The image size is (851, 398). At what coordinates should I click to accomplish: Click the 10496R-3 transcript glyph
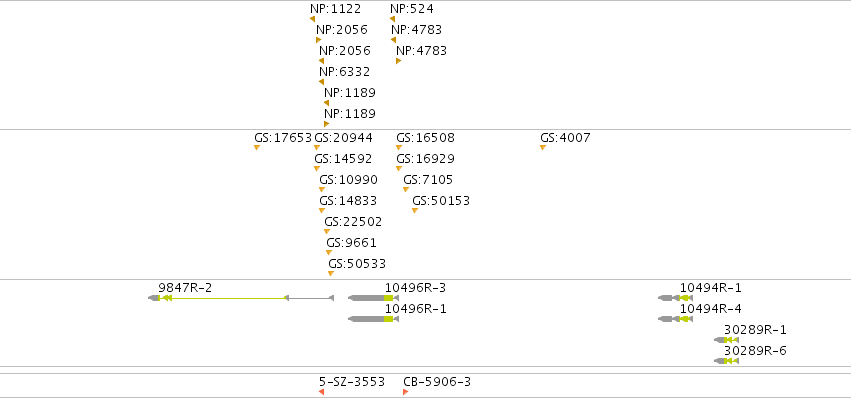point(373,298)
